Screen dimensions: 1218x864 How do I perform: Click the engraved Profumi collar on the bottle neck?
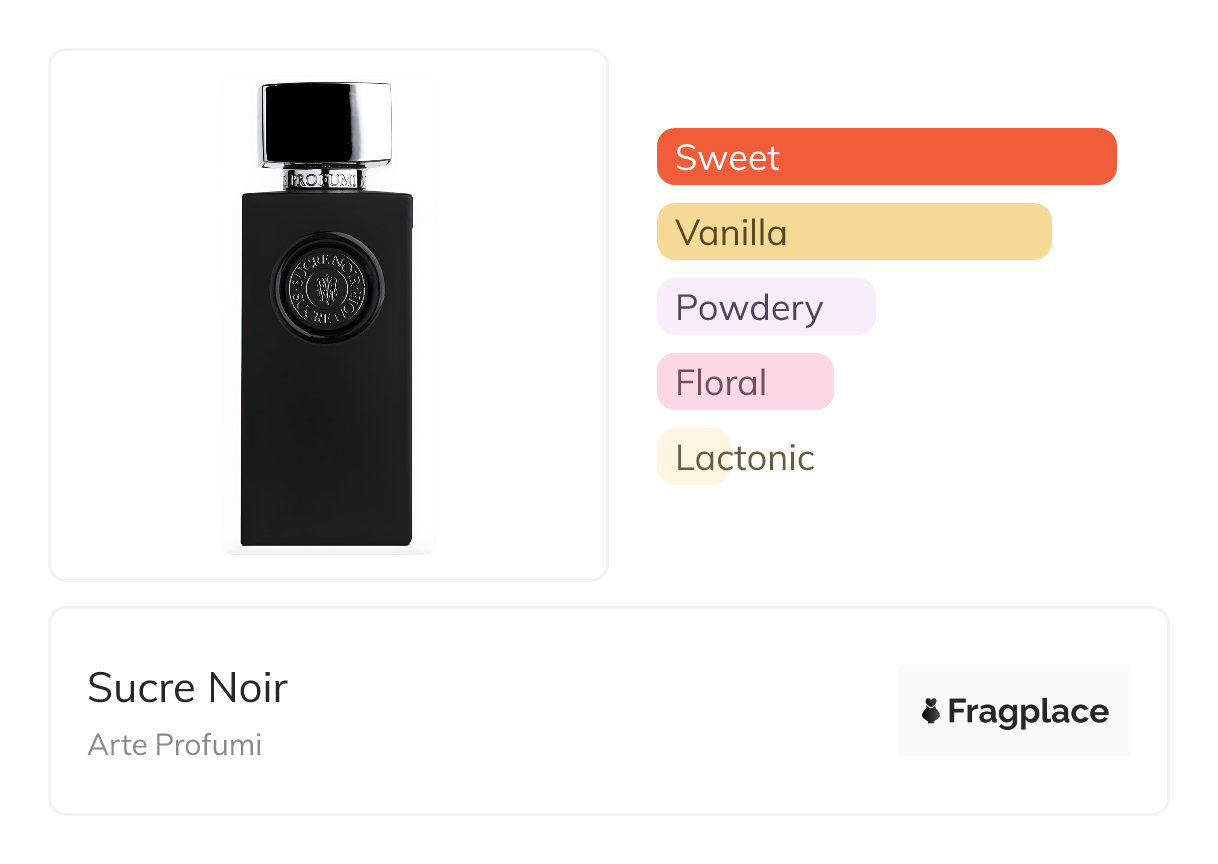coord(326,180)
